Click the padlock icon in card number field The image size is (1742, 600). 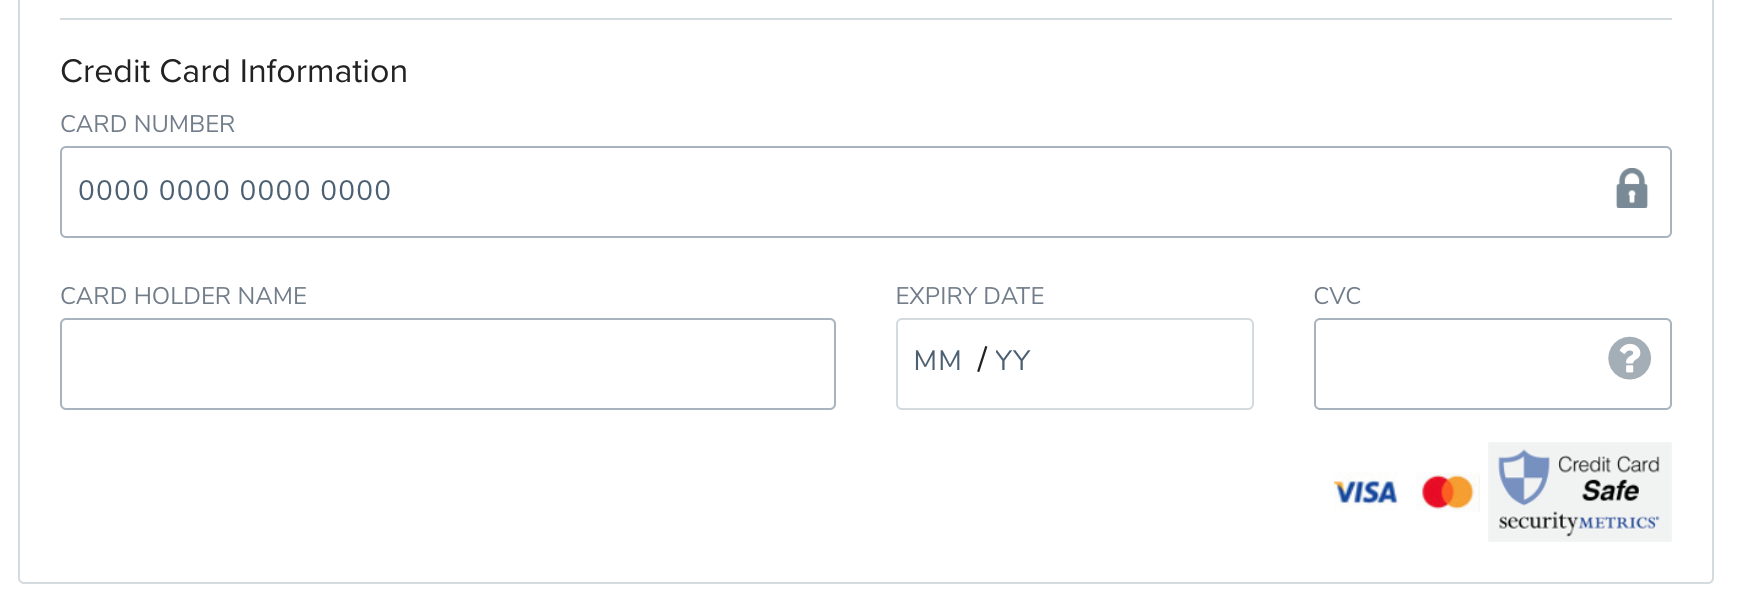[1631, 189]
